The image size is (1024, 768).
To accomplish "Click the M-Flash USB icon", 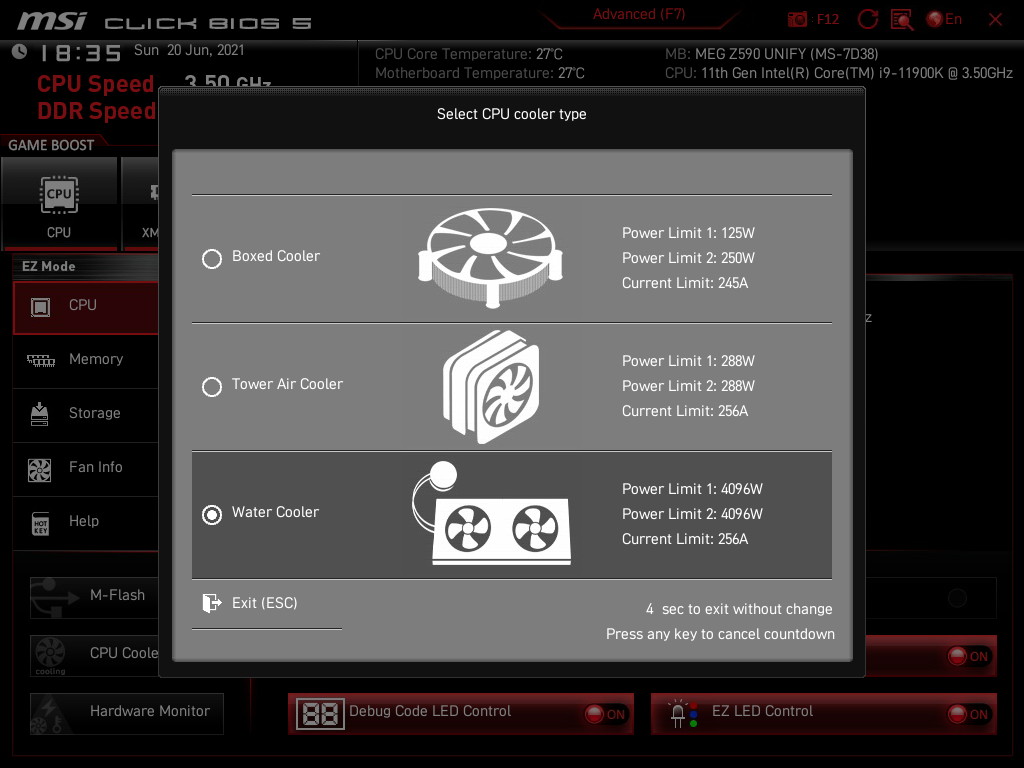I will (54, 597).
